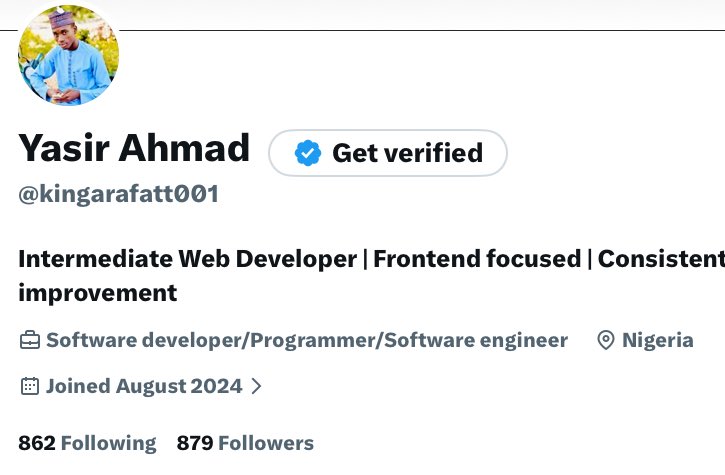Click the blue verified checkmark badge
The height and width of the screenshot is (475, 725).
pyautogui.click(x=308, y=153)
